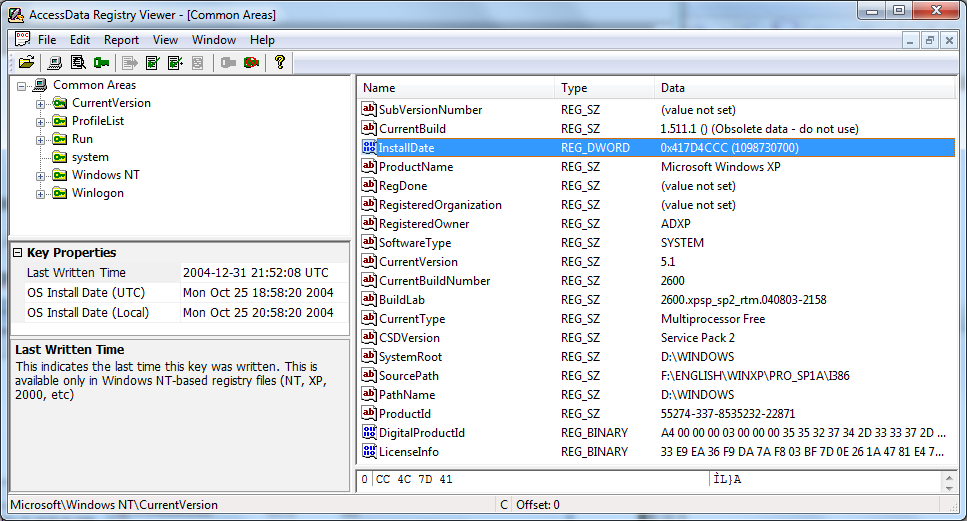Click the string icon next to SubVersionNumber

369,109
